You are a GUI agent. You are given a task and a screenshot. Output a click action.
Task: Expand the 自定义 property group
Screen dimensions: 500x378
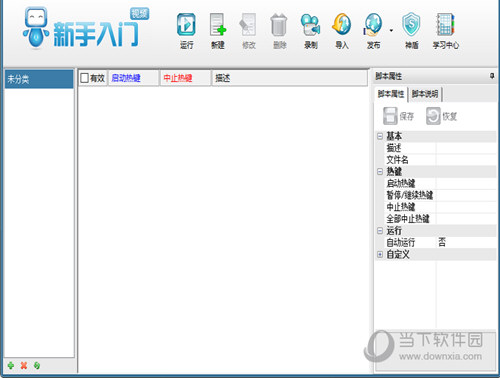click(380, 254)
